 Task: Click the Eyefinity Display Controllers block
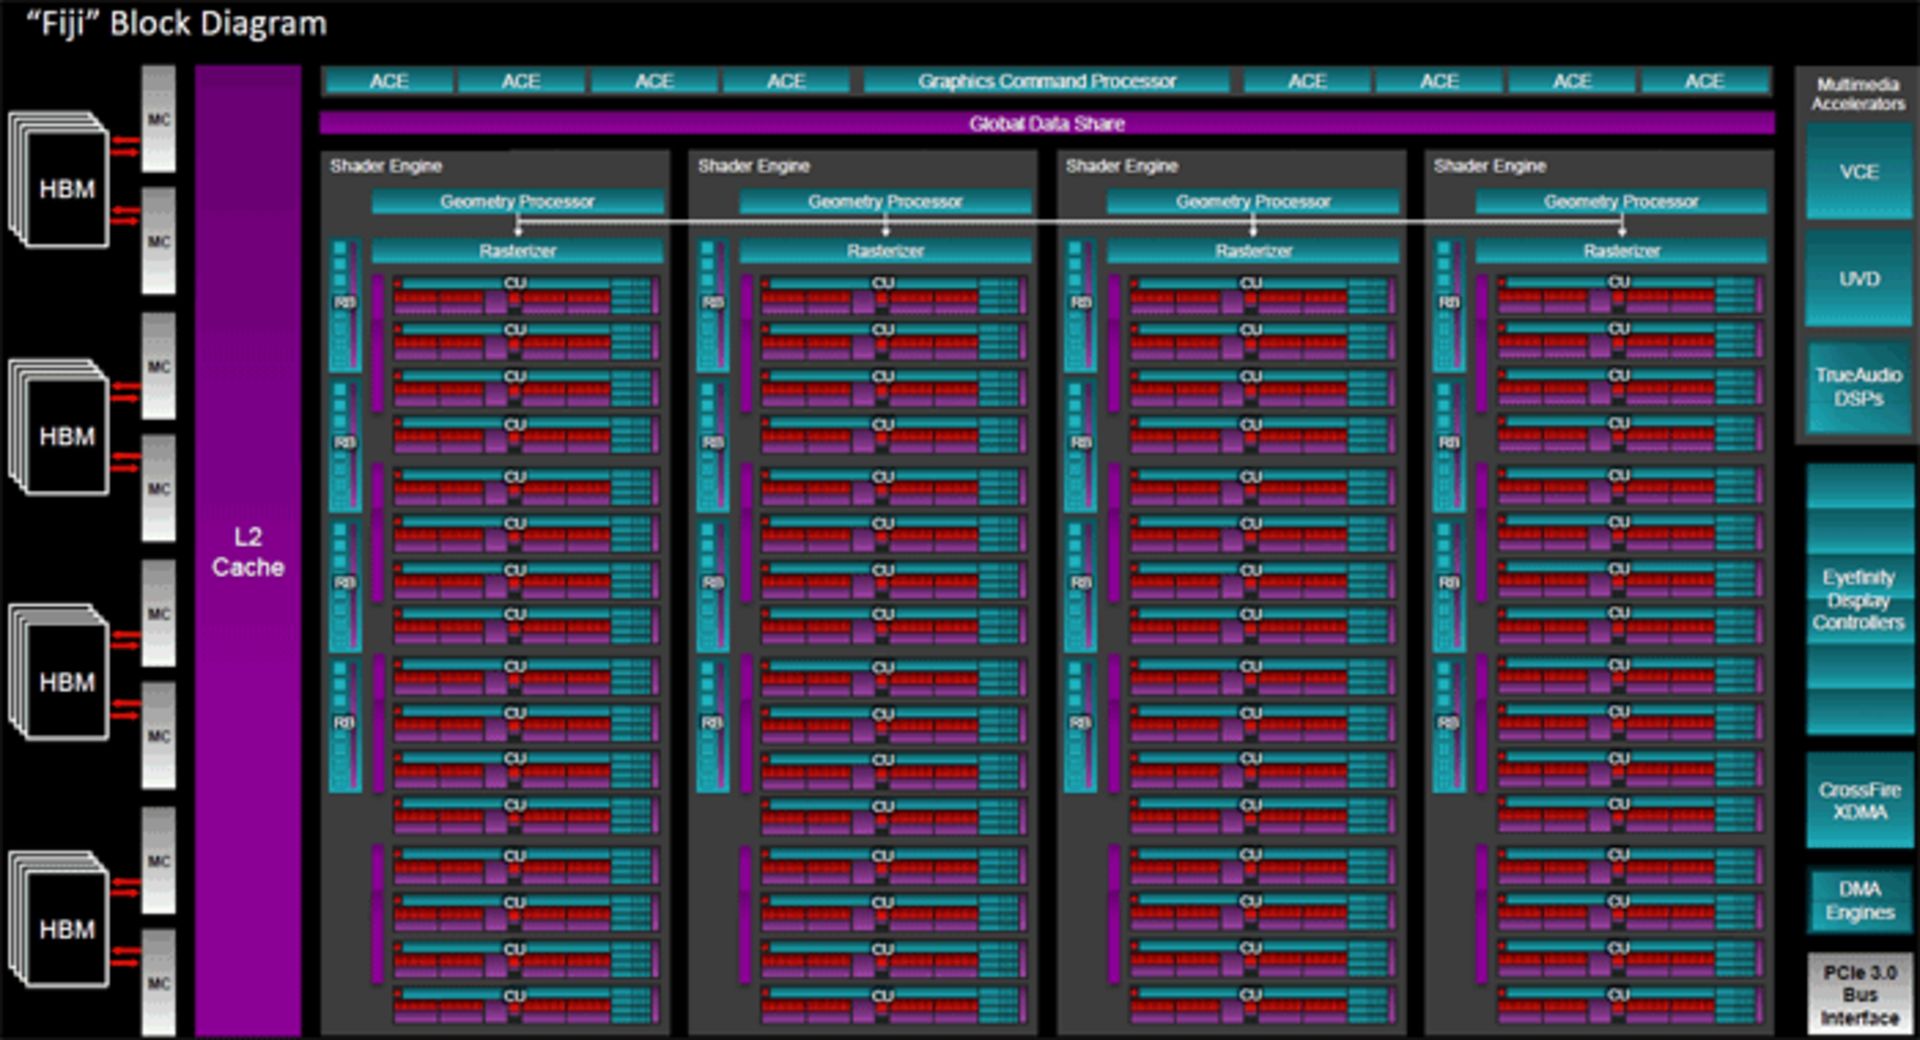point(1859,599)
